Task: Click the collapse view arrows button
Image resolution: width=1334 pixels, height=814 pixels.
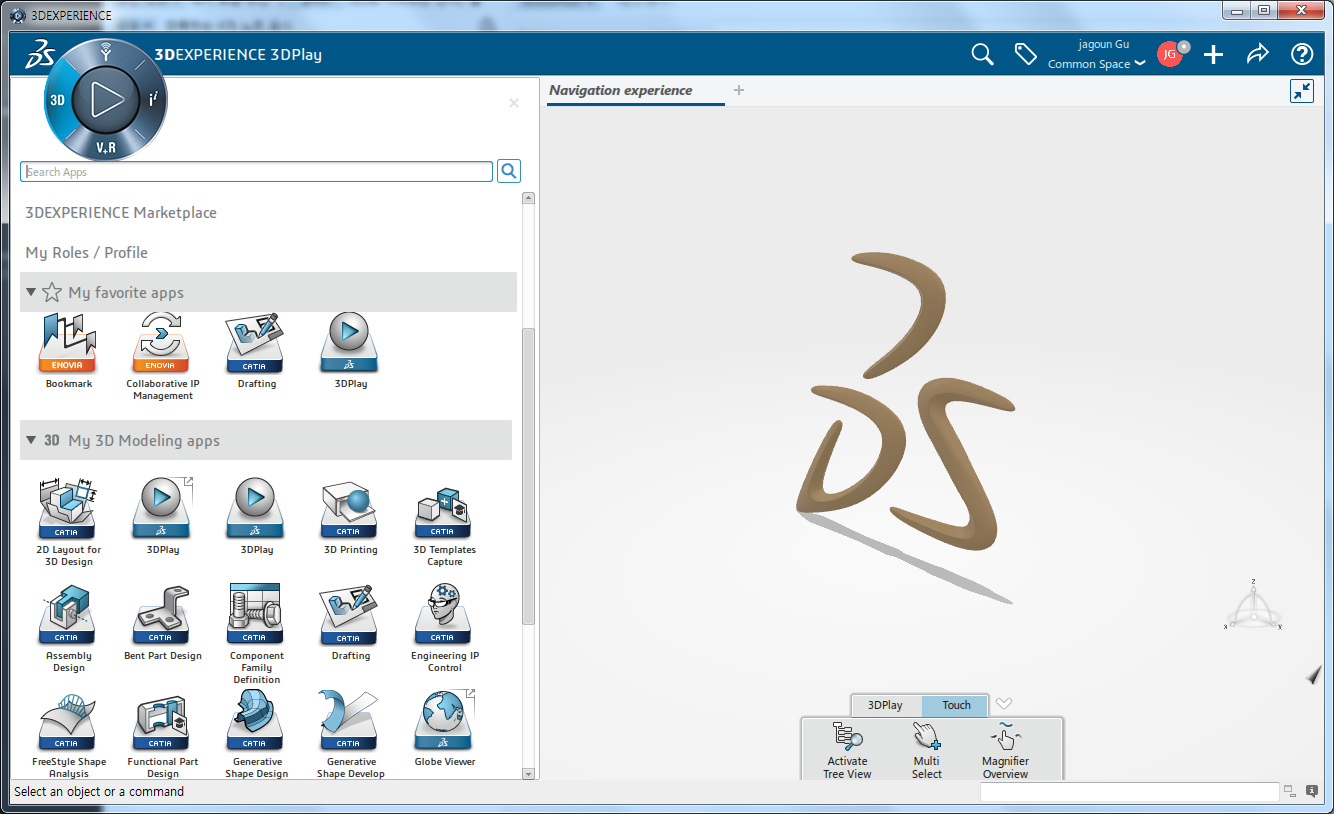Action: coord(1301,91)
